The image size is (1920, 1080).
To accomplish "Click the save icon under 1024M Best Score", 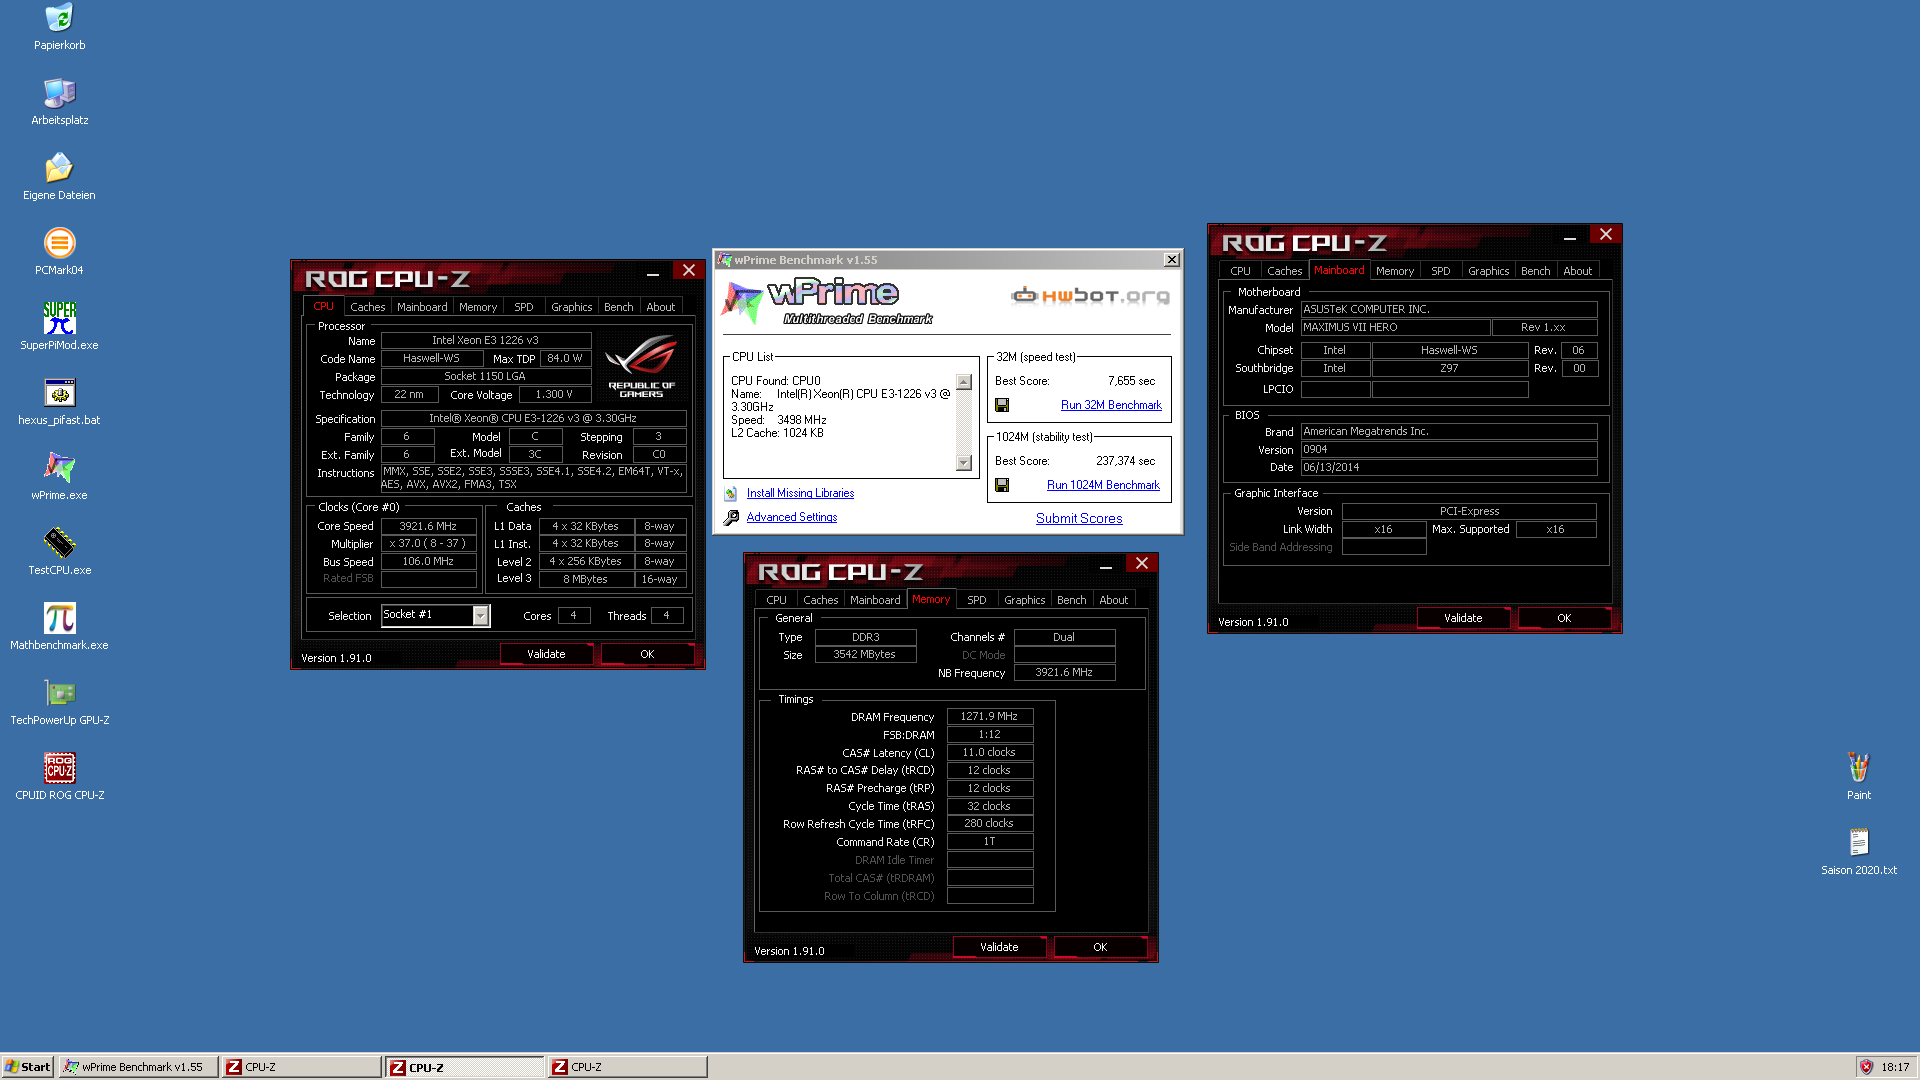I will tap(1002, 485).
